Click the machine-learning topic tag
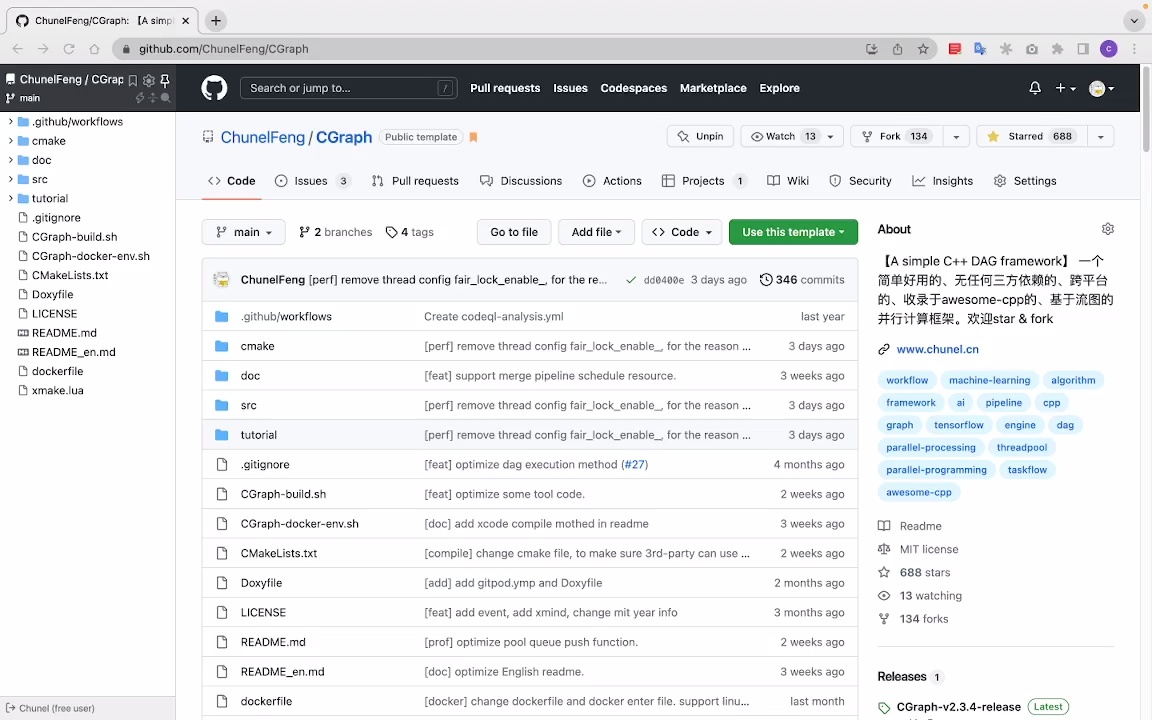 click(x=989, y=381)
